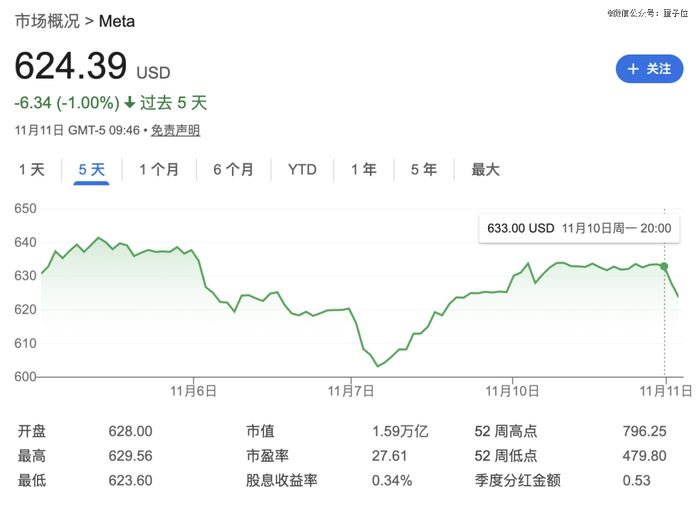Click the Meta breadcrumb text
This screenshot has width=700, height=507.
117,21
